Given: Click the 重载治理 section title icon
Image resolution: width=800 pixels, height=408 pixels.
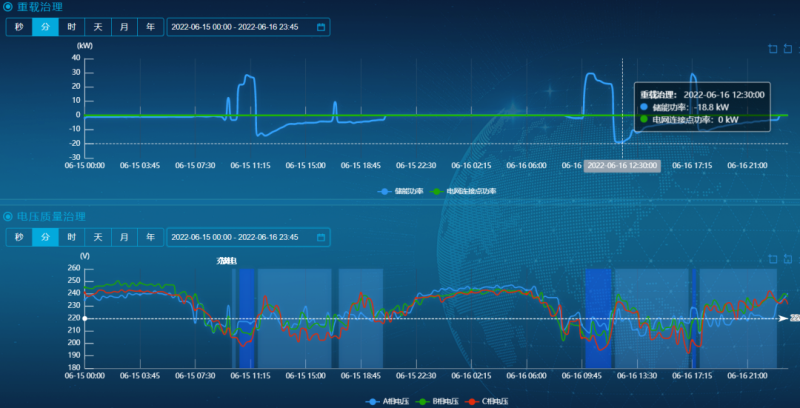Looking at the screenshot, I should [8, 7].
